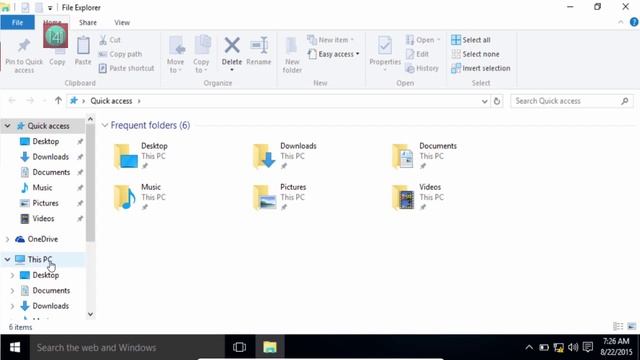The width and height of the screenshot is (640, 360).
Task: Select Pictures in sidebar
Action: point(45,203)
